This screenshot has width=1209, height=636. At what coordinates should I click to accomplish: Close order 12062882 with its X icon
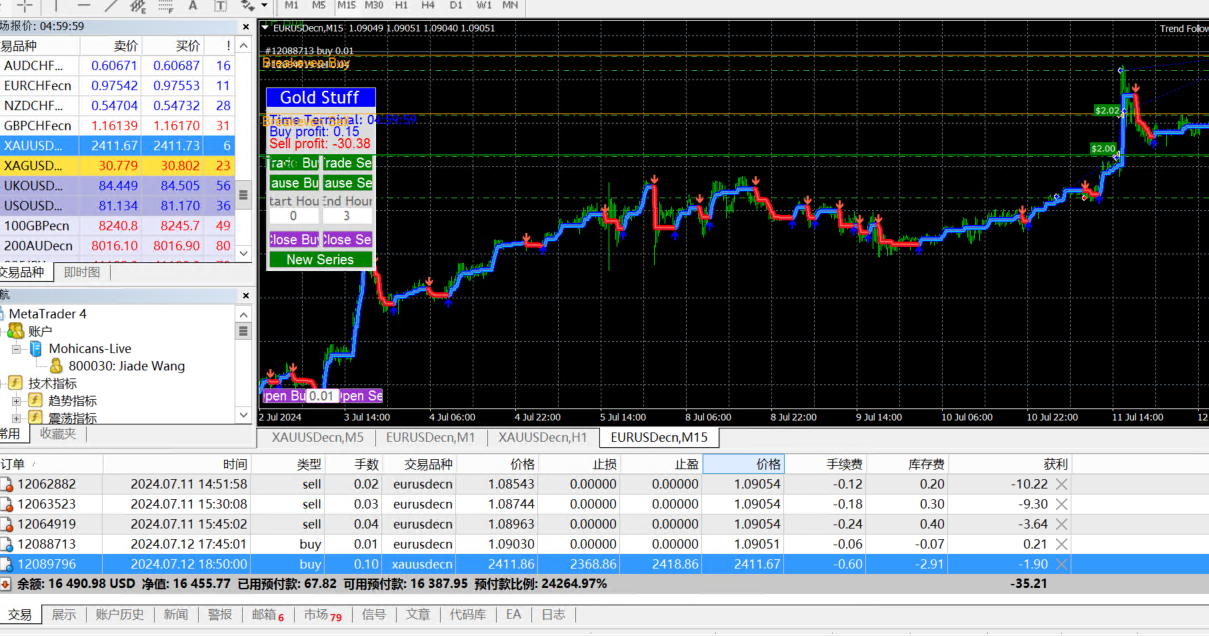1062,484
